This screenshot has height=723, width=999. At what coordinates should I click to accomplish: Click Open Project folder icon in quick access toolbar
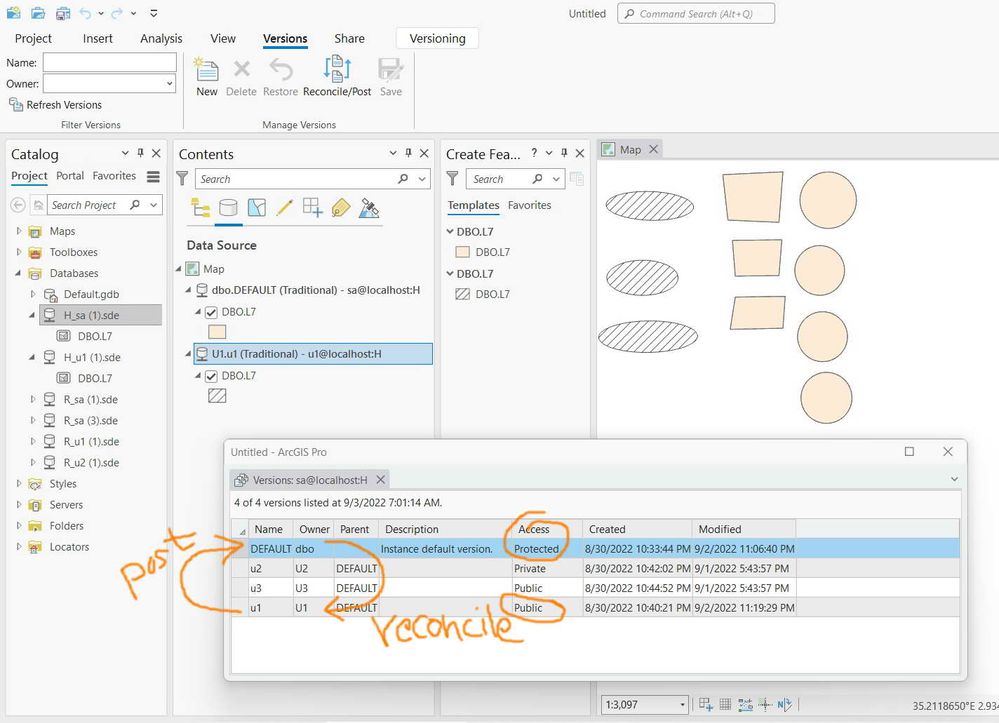pos(38,13)
